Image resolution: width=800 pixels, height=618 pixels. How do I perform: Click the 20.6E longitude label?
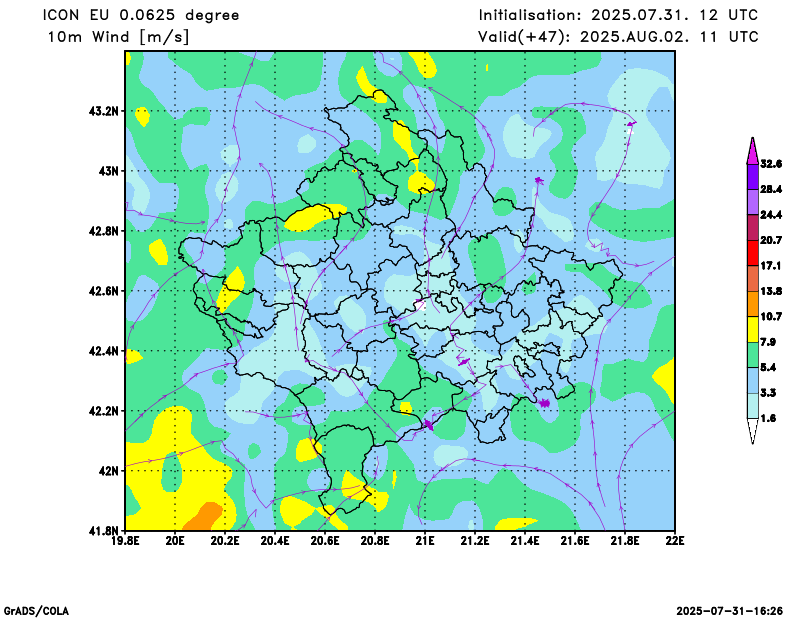click(x=326, y=541)
